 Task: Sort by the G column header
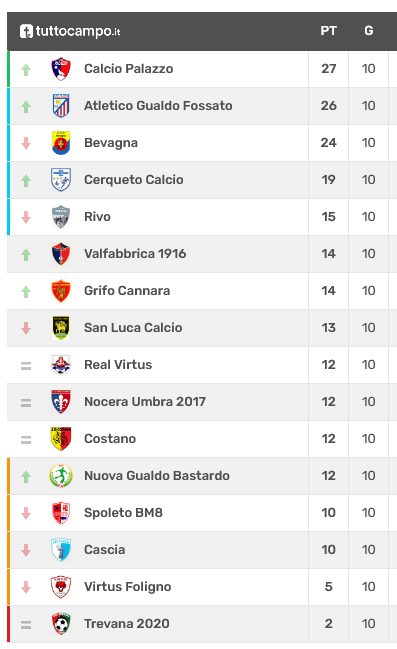[x=368, y=31]
